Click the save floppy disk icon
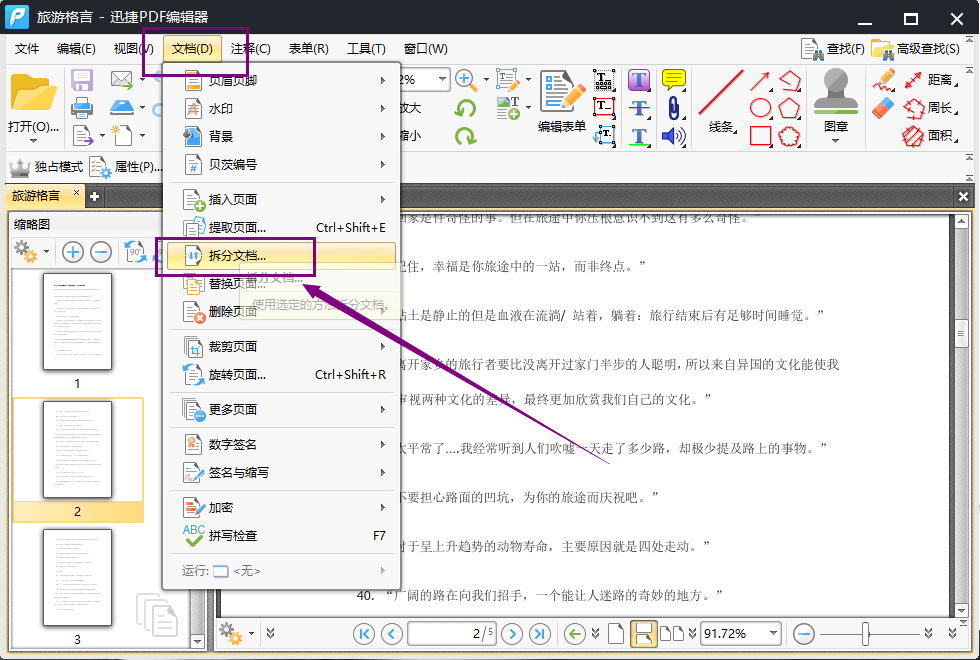The height and width of the screenshot is (660, 980). pyautogui.click(x=82, y=80)
